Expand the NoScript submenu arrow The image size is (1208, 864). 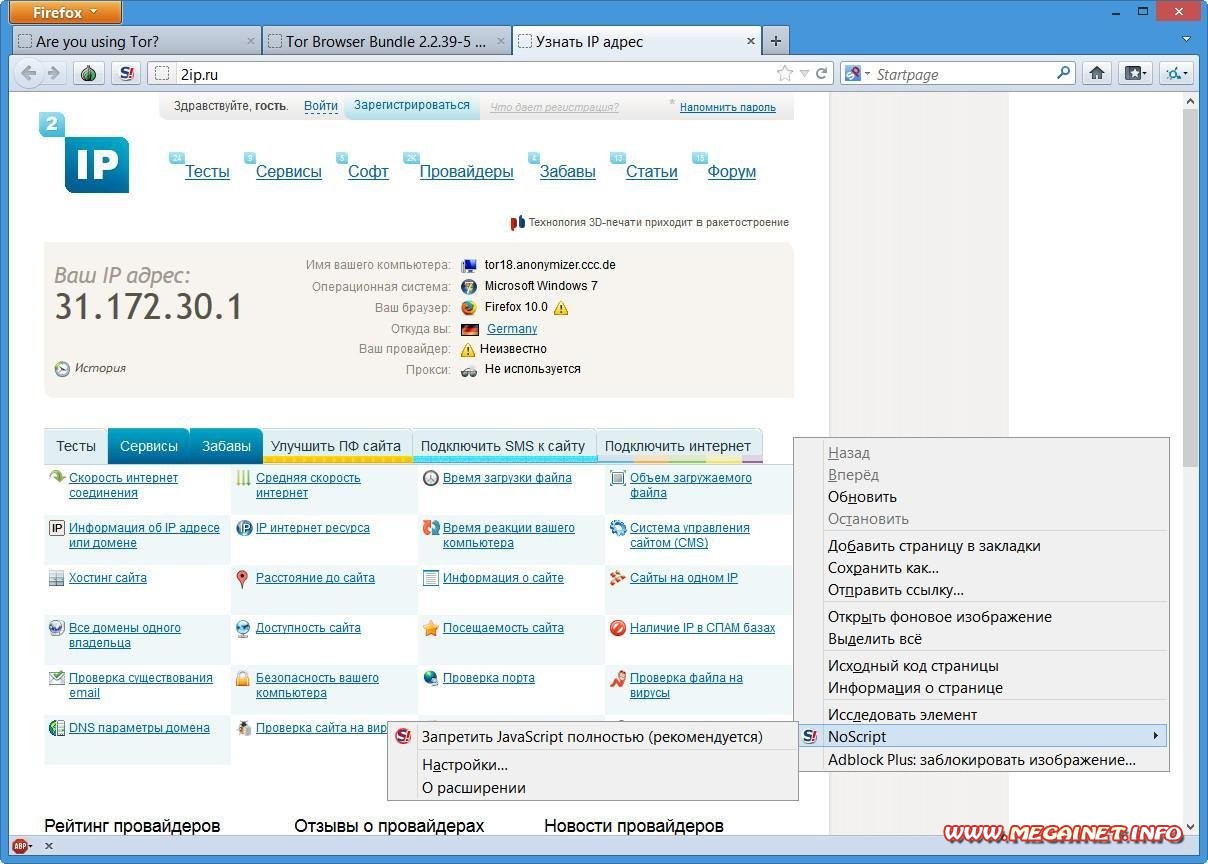coord(1156,736)
